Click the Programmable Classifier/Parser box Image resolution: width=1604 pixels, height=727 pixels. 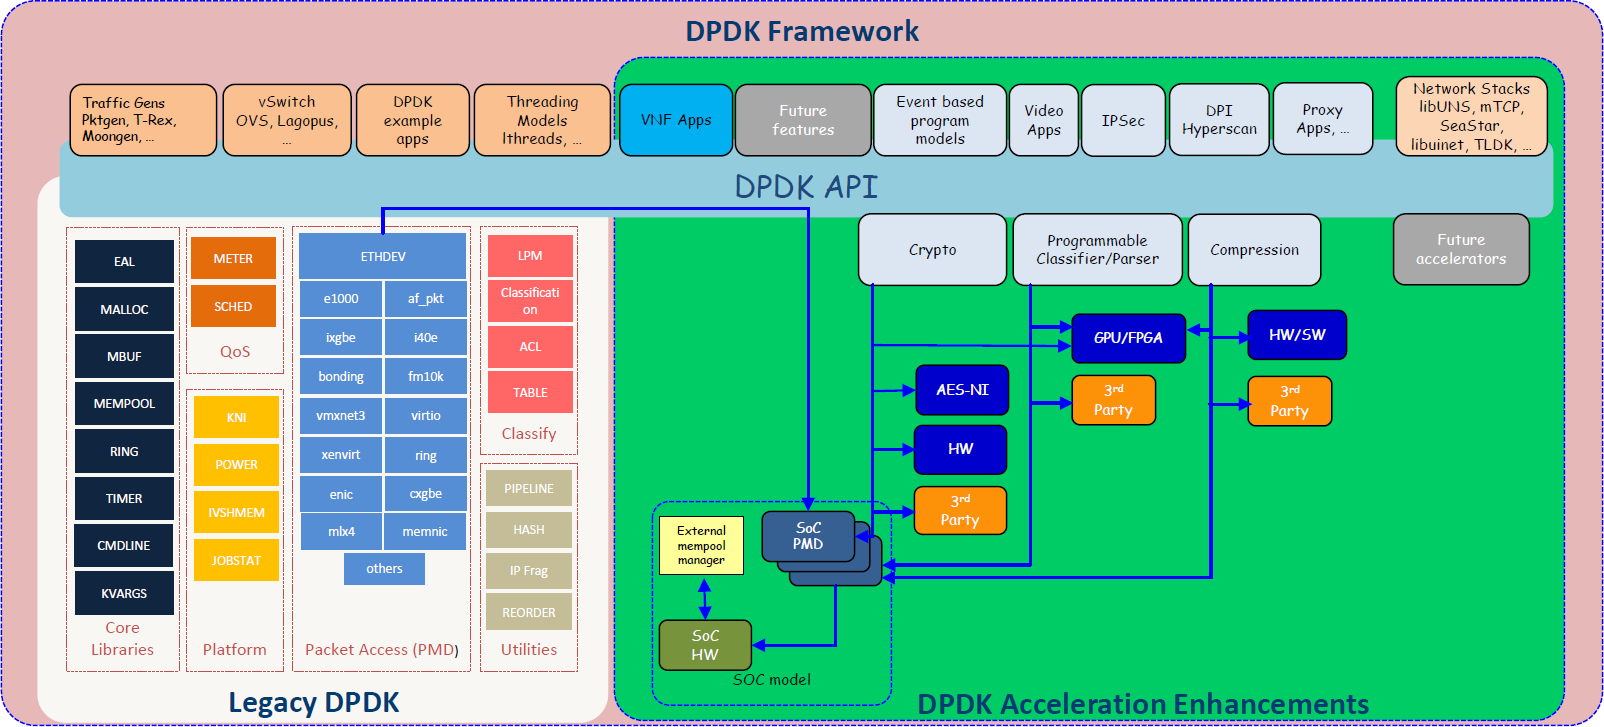click(1098, 250)
